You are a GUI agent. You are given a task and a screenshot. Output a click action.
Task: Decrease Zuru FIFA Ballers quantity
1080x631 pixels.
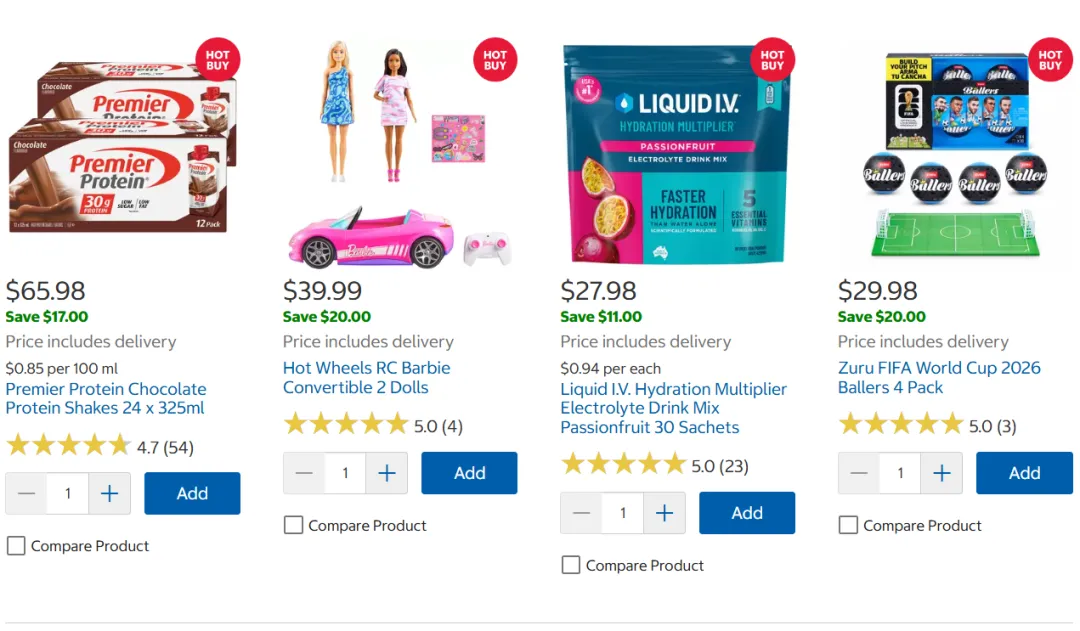pyautogui.click(x=859, y=473)
